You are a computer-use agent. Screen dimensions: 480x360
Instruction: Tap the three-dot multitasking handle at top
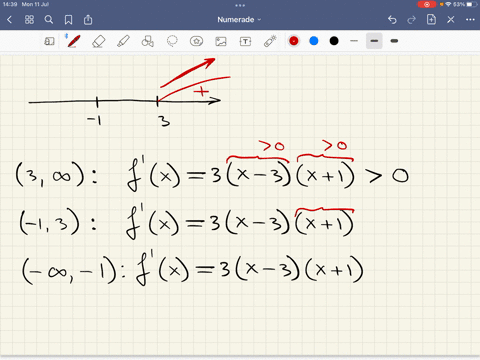point(240,5)
